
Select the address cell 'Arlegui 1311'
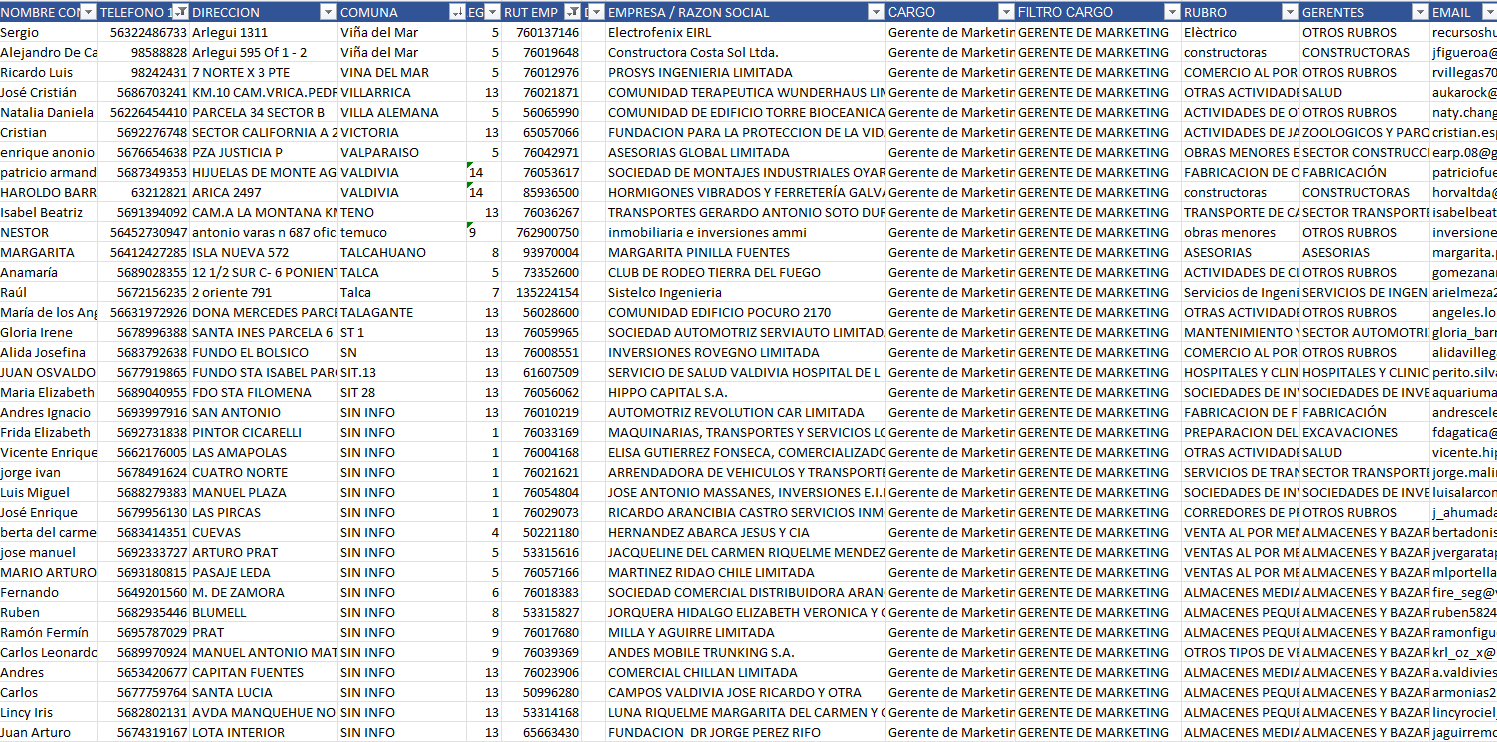coord(264,32)
